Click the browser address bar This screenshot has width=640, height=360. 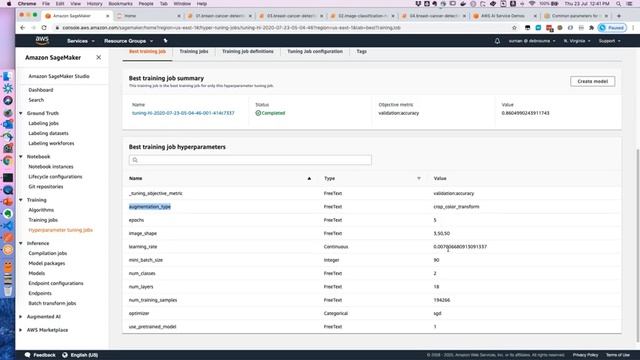click(282, 28)
